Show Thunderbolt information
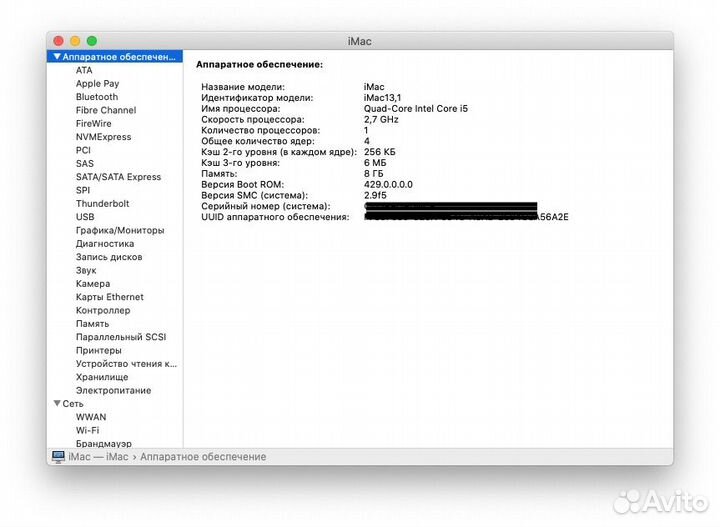This screenshot has width=720, height=527. tap(102, 203)
